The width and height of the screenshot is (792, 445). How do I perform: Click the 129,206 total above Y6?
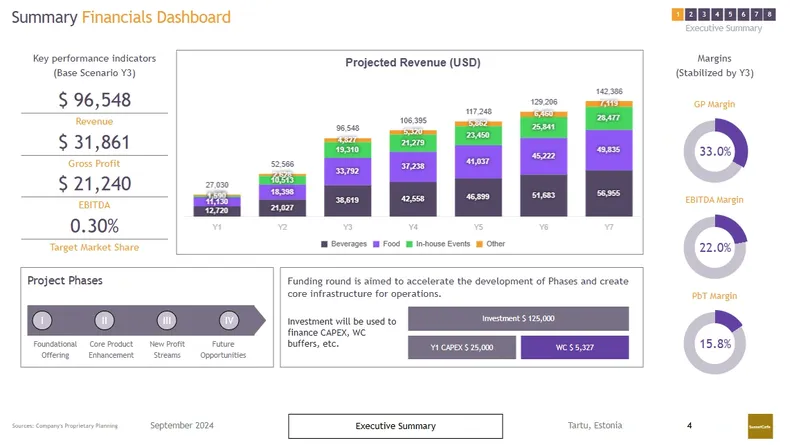point(544,102)
